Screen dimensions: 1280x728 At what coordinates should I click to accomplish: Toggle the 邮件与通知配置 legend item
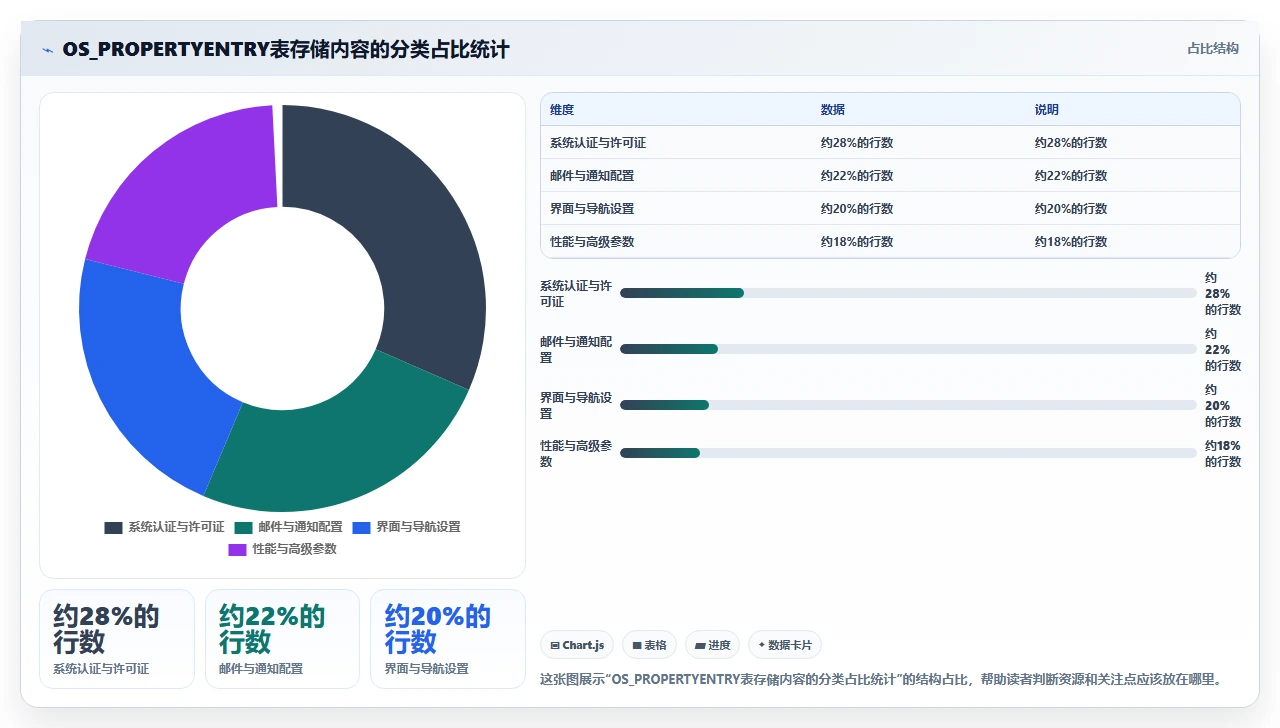tap(288, 527)
